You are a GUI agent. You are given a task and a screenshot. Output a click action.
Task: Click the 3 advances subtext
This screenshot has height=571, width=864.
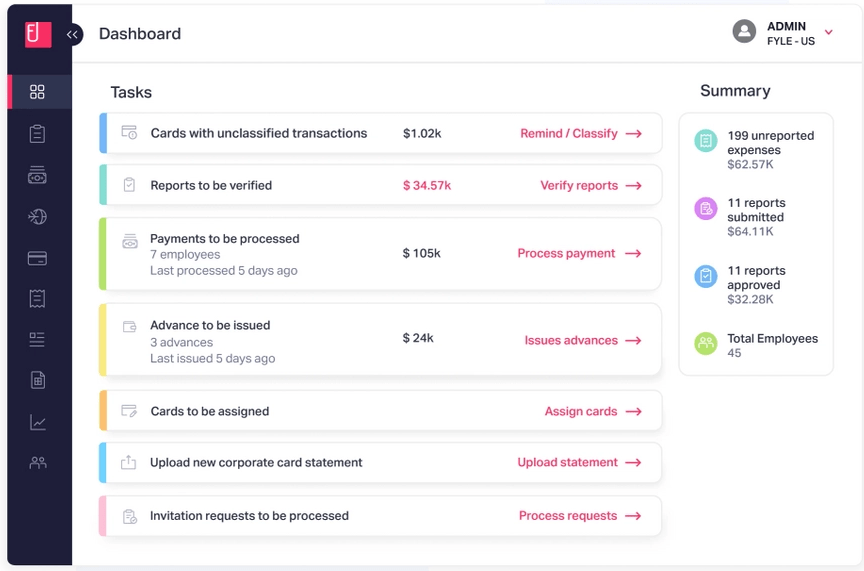click(x=181, y=342)
